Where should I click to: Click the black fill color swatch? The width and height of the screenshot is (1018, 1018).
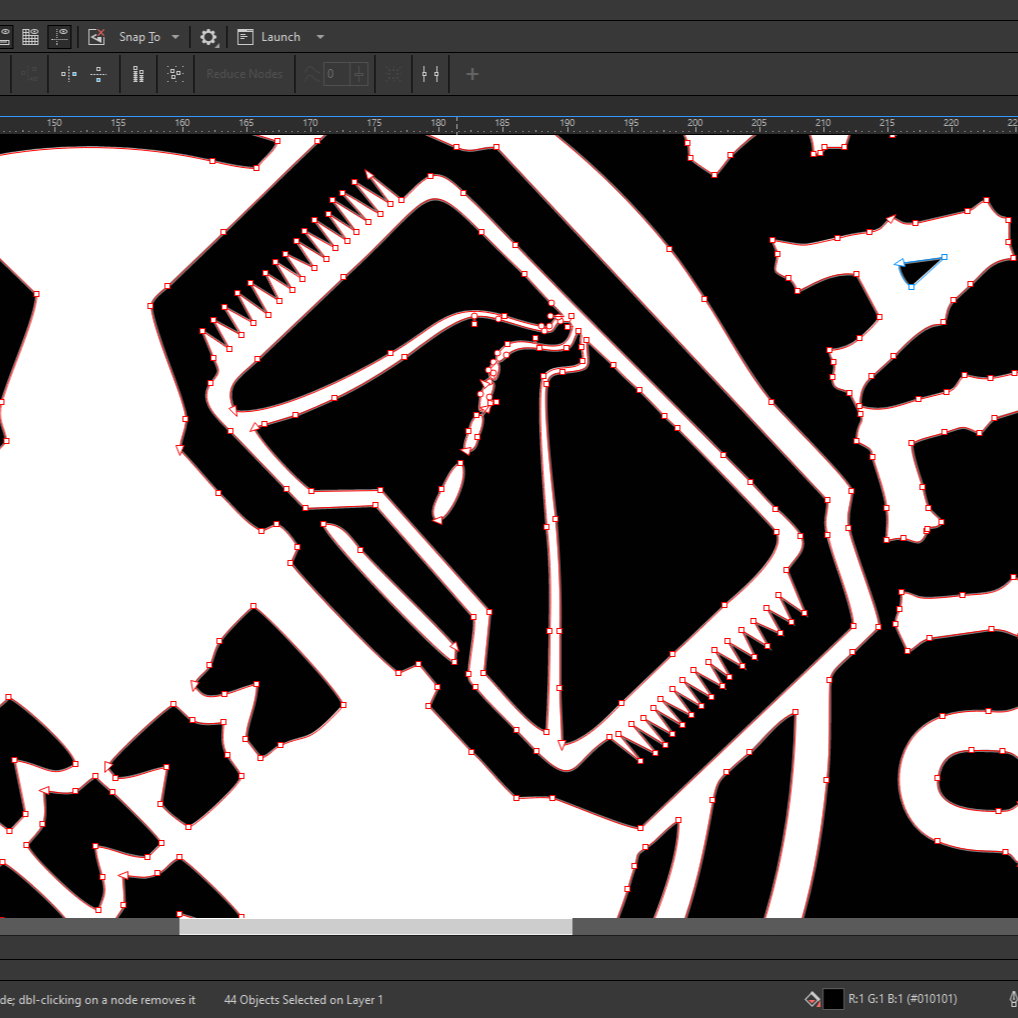point(833,999)
